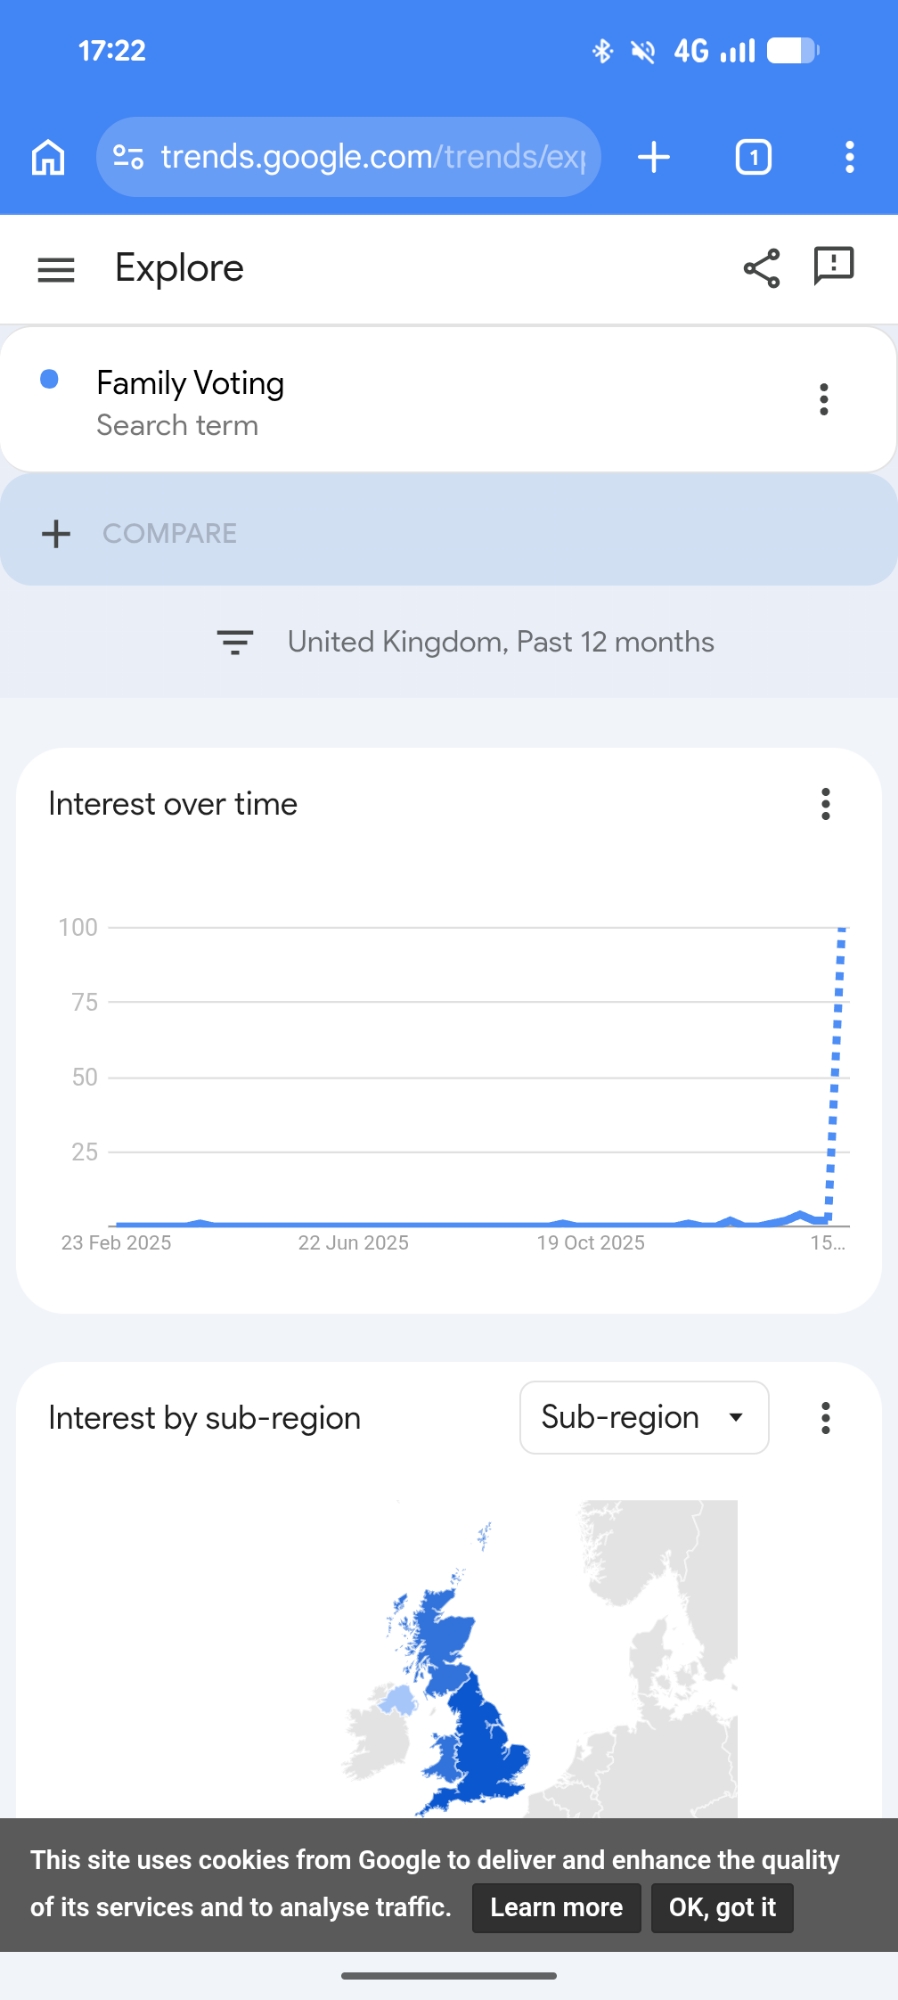Expand the Sub-region dropdown
Viewport: 898px width, 2000px height.
(x=643, y=1418)
